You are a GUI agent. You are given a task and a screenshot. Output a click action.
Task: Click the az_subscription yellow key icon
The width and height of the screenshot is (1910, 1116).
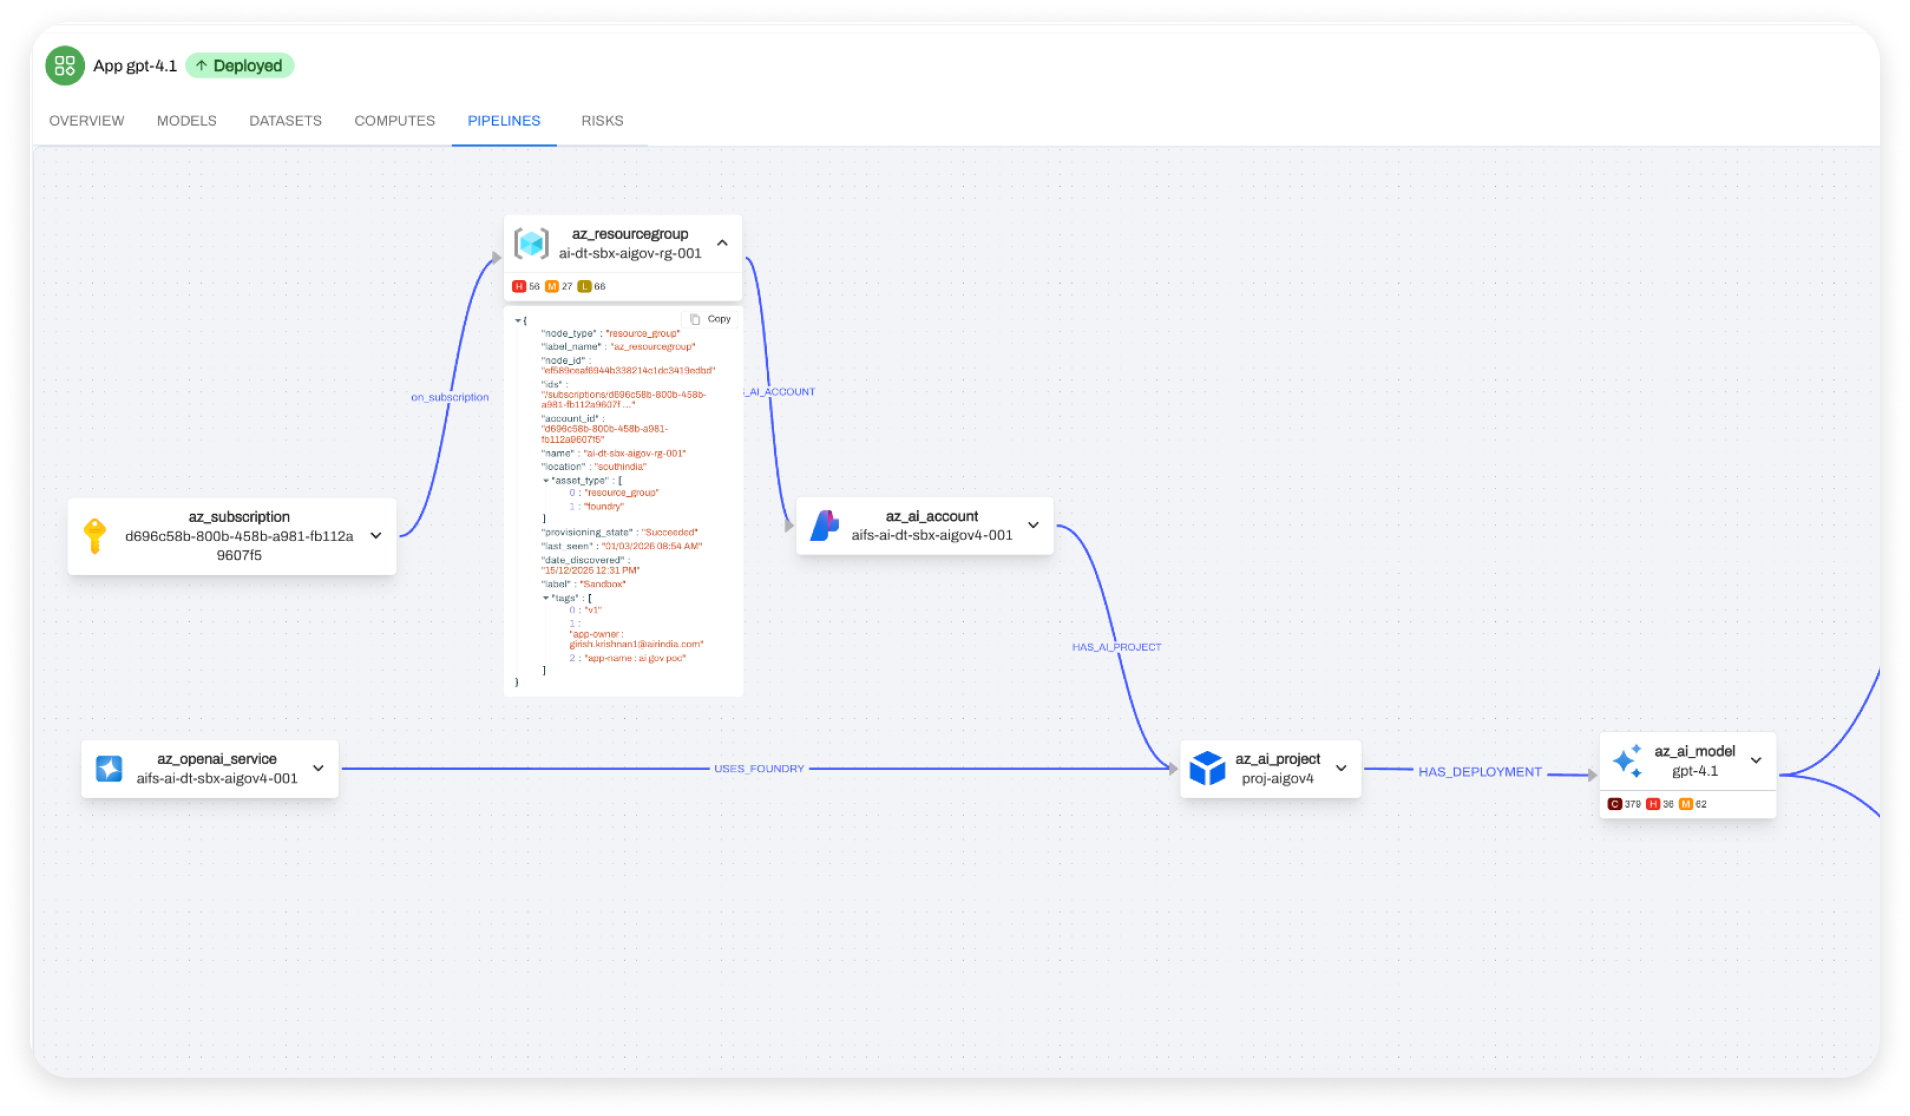(x=95, y=536)
